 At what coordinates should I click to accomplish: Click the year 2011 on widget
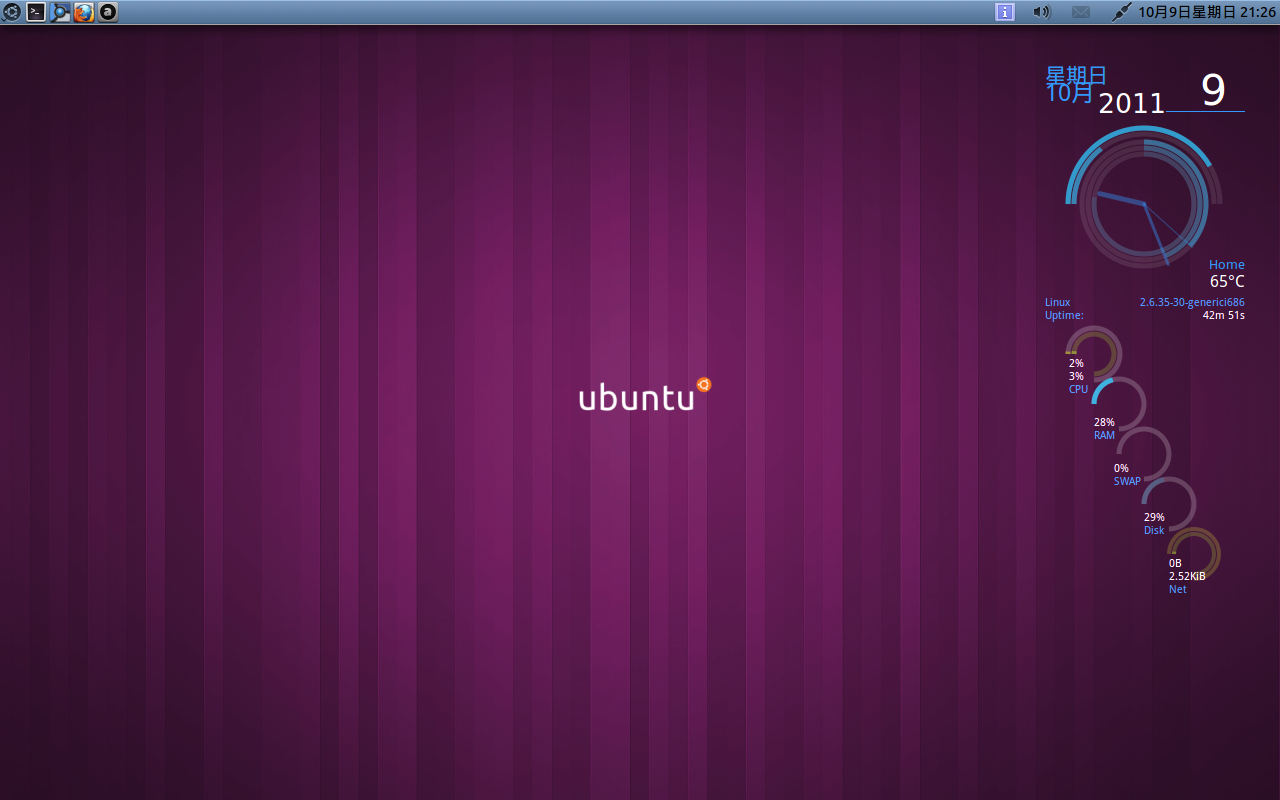pos(1132,103)
